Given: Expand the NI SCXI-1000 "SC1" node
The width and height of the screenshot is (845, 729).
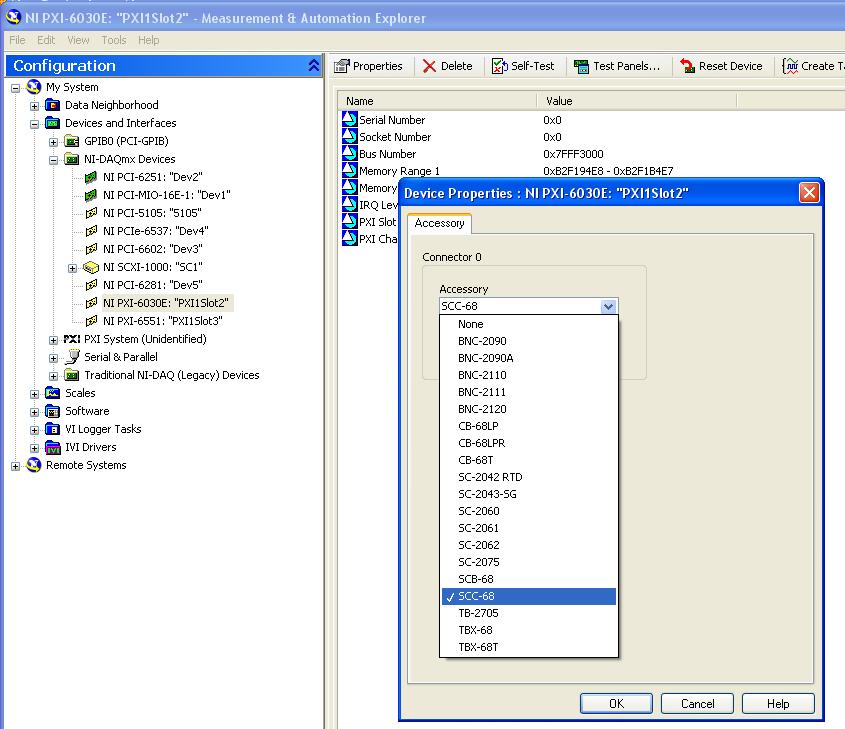Looking at the screenshot, I should pos(72,267).
